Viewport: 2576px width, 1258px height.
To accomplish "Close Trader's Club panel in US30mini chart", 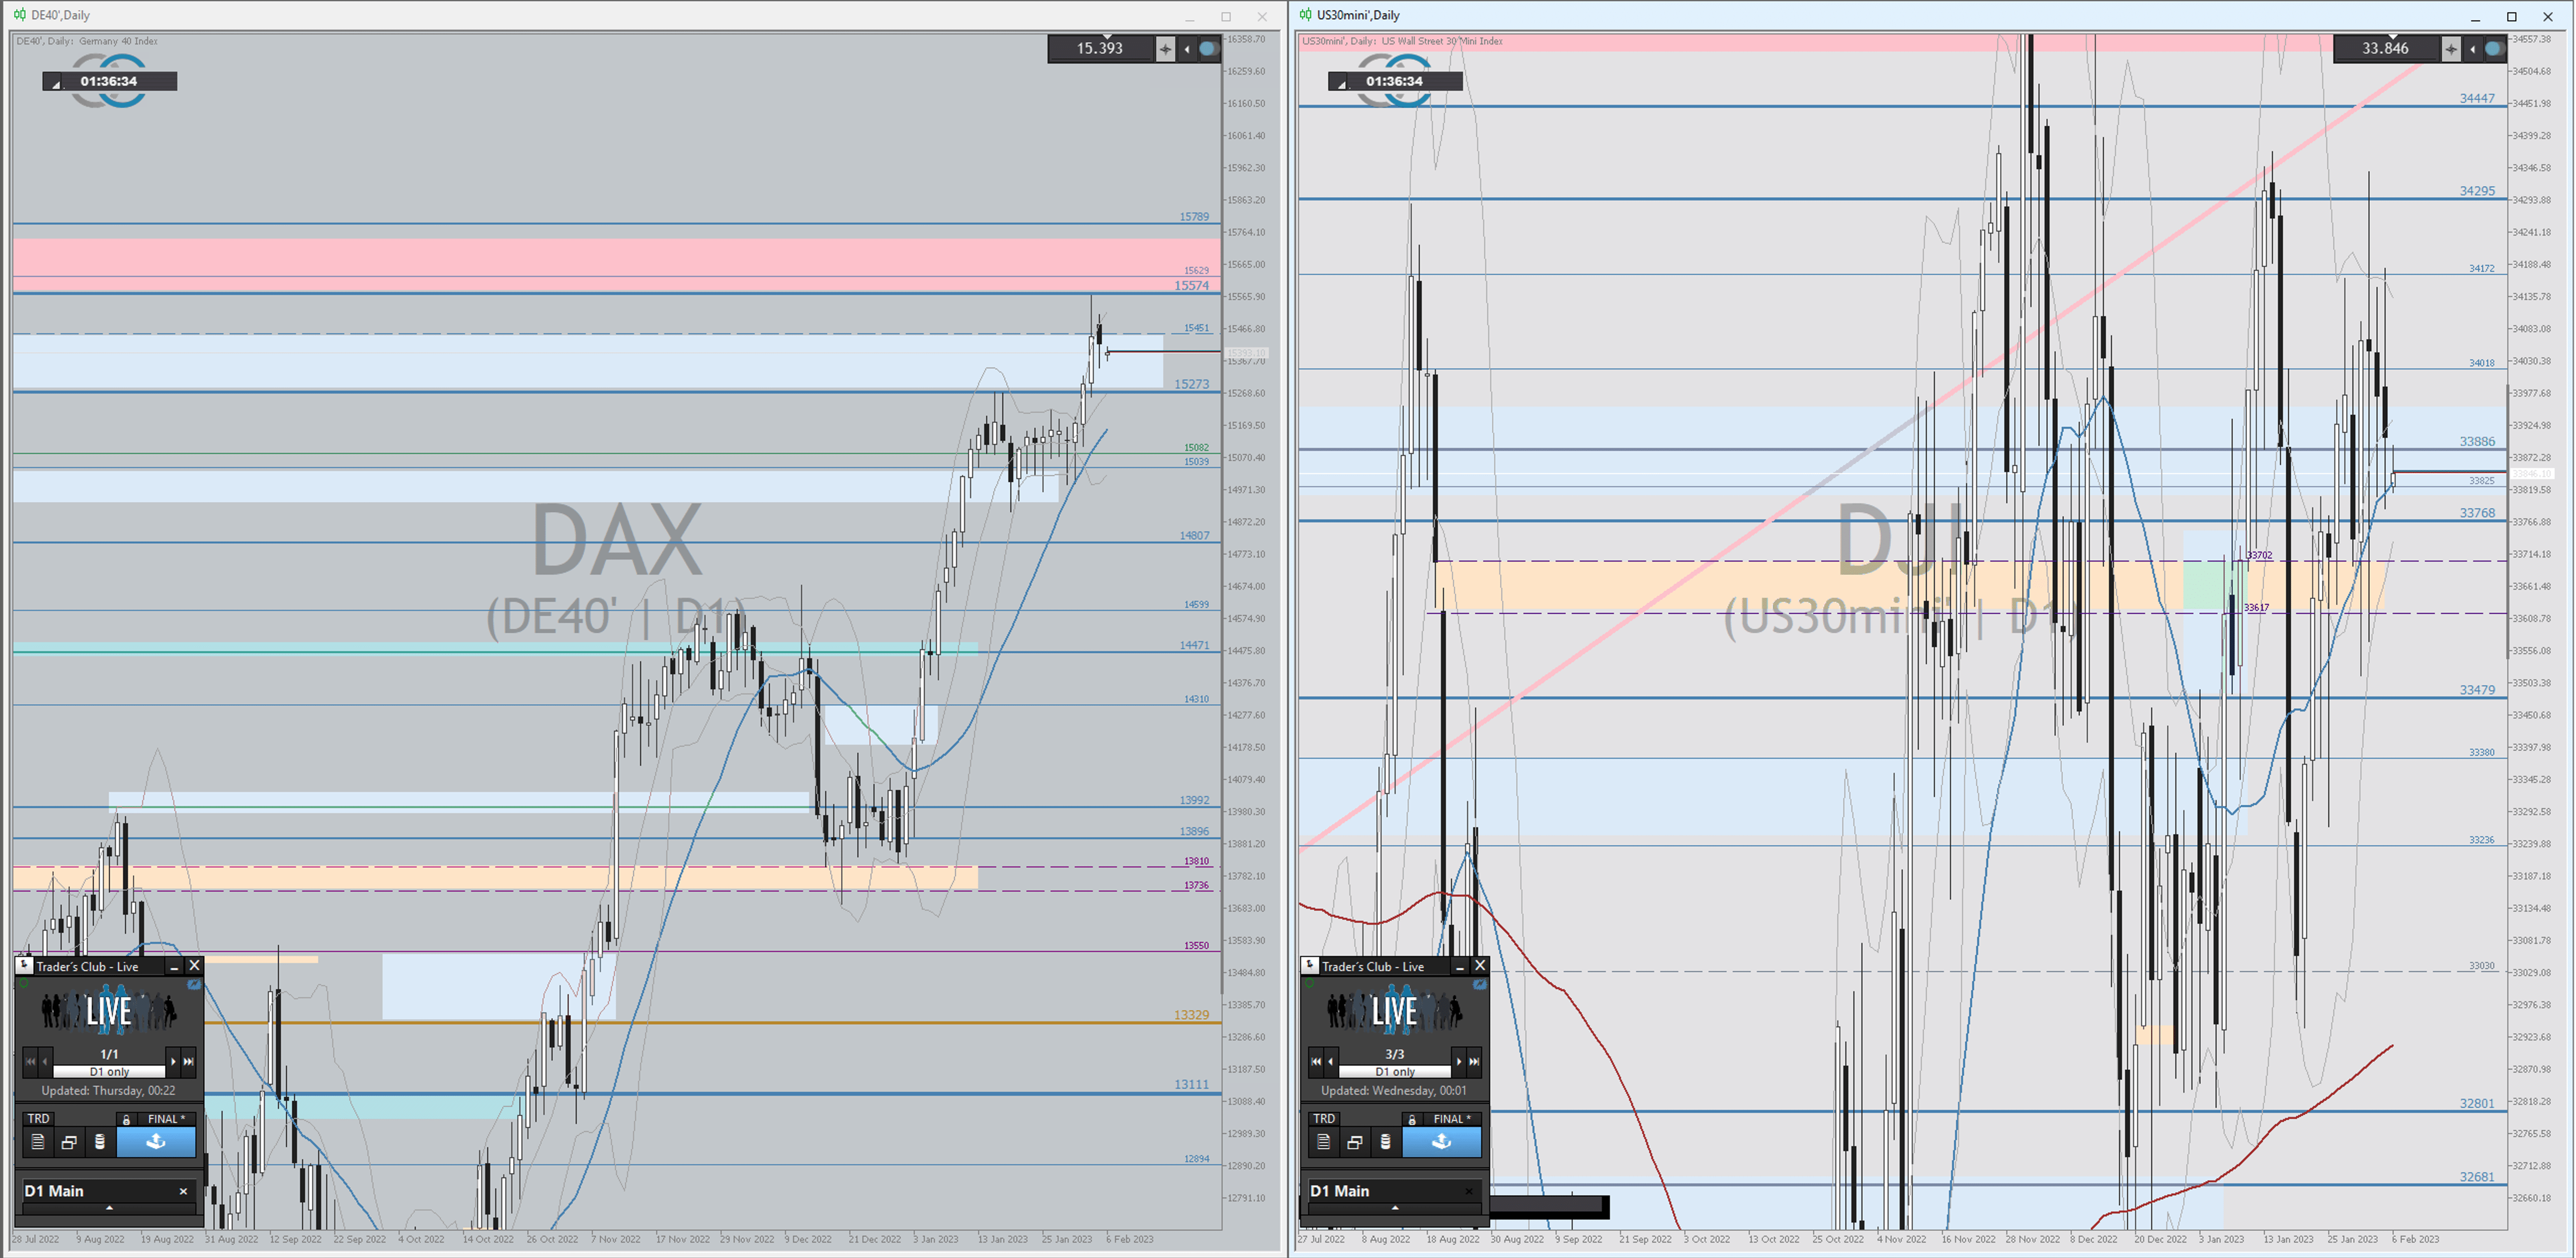I will [1481, 965].
